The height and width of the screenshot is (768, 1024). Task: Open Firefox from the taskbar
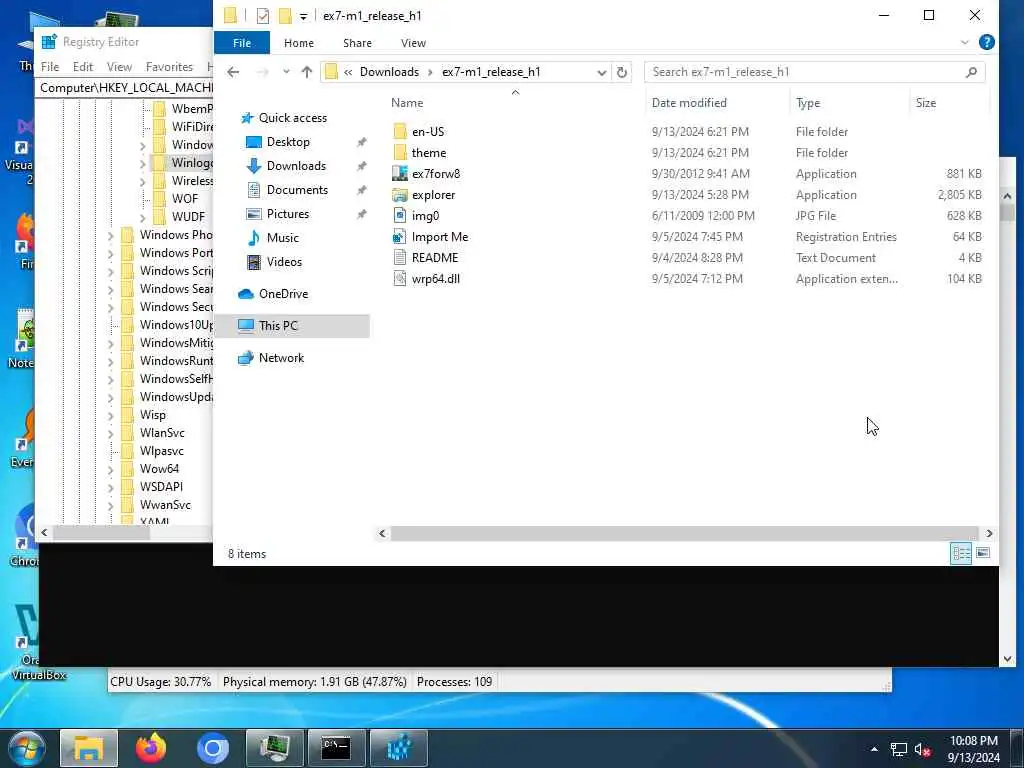[x=150, y=748]
